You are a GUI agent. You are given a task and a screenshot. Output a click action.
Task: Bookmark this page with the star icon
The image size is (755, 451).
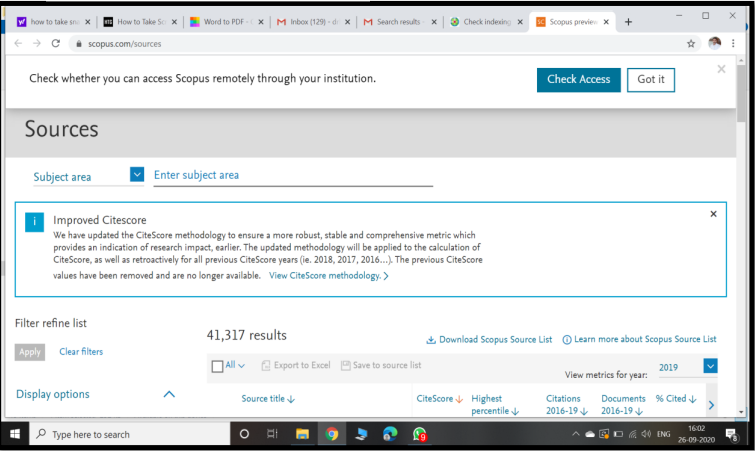(x=690, y=44)
